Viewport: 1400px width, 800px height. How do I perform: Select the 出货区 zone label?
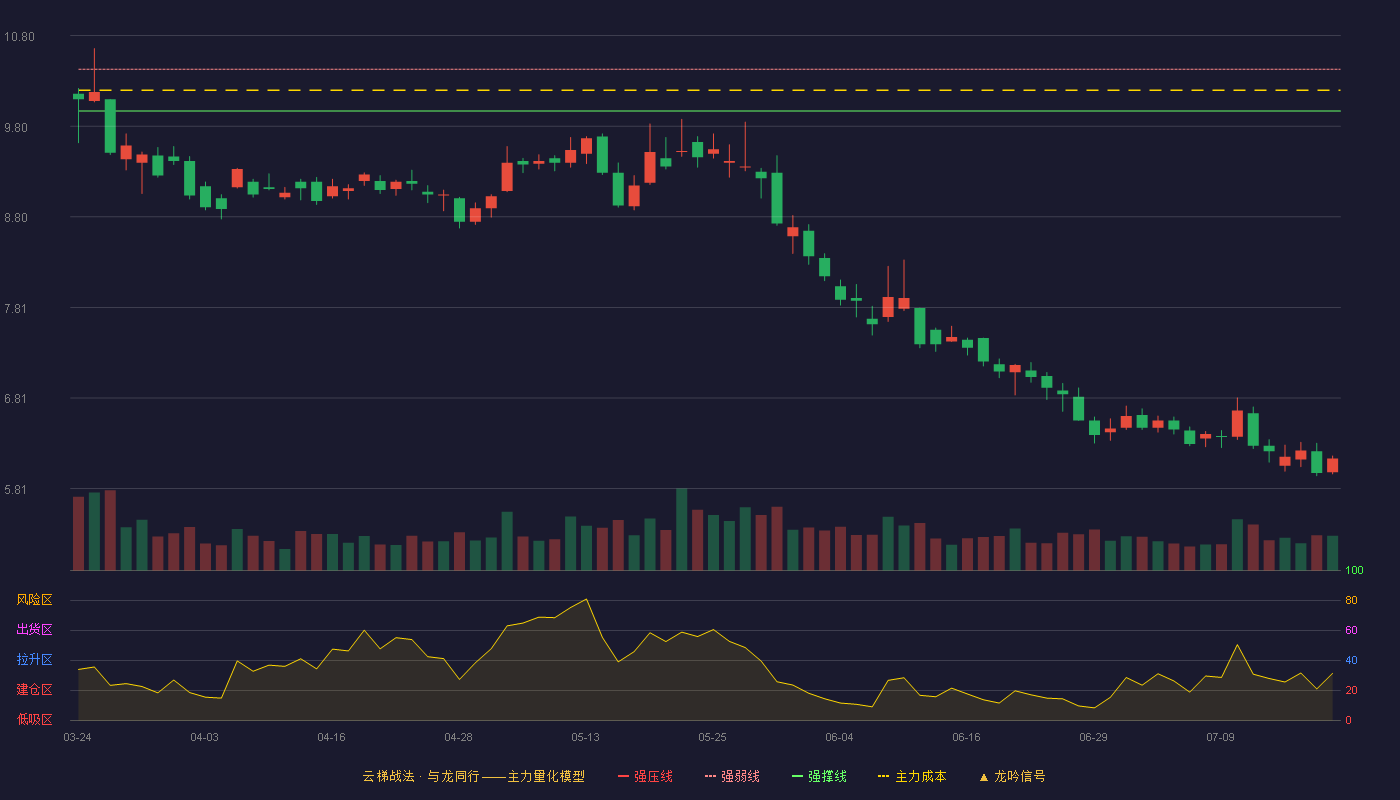tap(34, 630)
